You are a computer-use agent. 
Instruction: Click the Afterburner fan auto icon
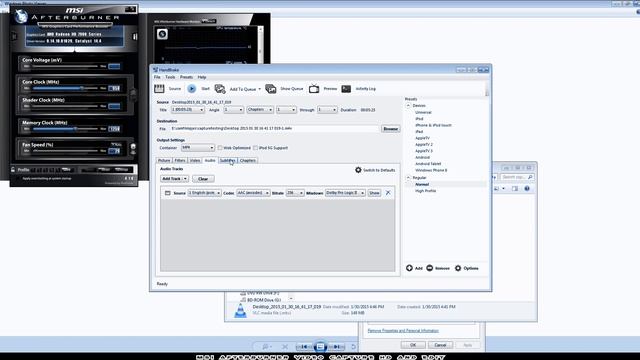[133, 147]
